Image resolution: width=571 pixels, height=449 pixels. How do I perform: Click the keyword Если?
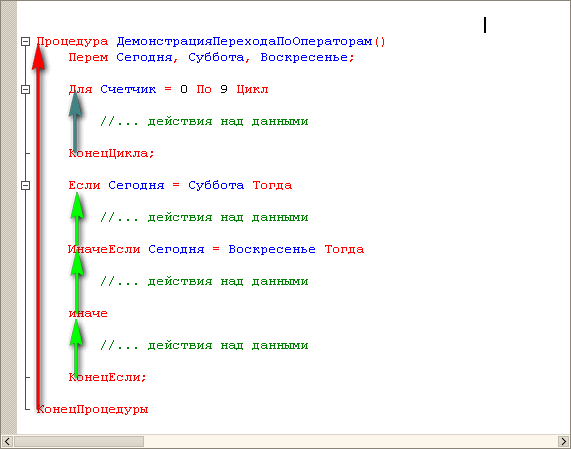[84, 186]
